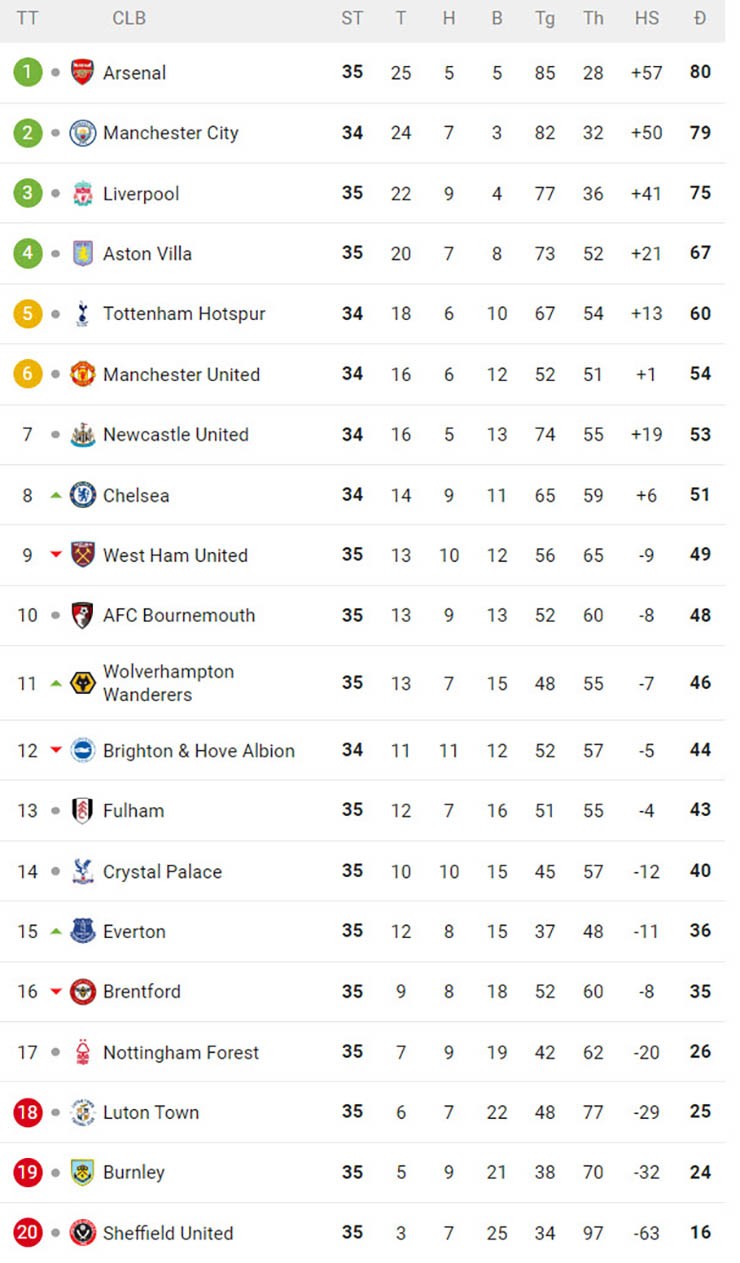Click the Liverpool club crest
740x1263 pixels.
click(82, 193)
